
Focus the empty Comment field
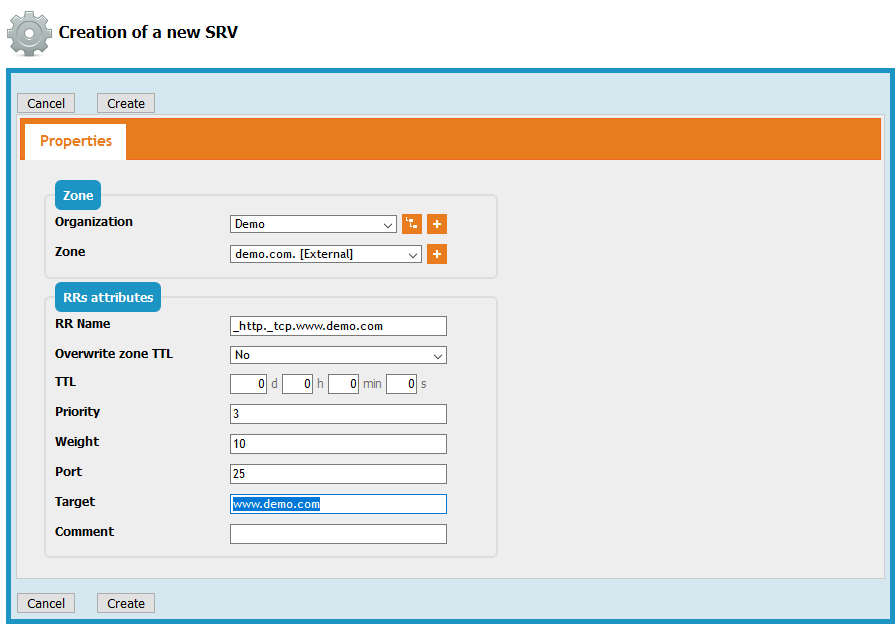pos(338,534)
